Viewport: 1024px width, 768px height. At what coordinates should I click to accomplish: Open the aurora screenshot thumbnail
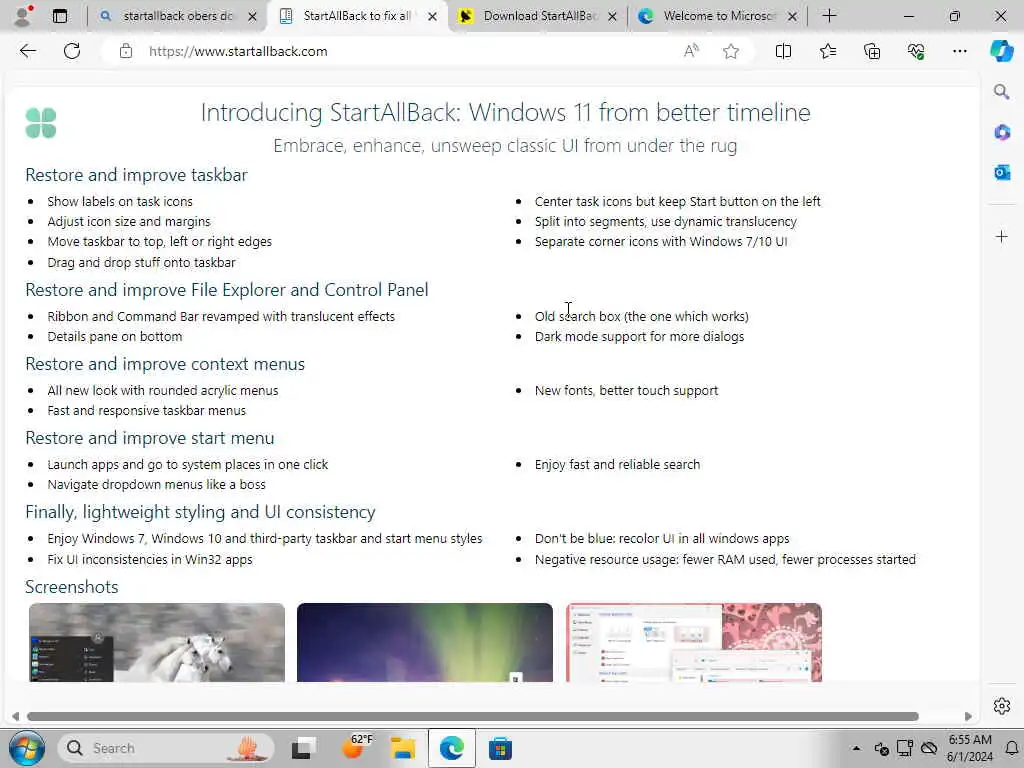click(424, 642)
